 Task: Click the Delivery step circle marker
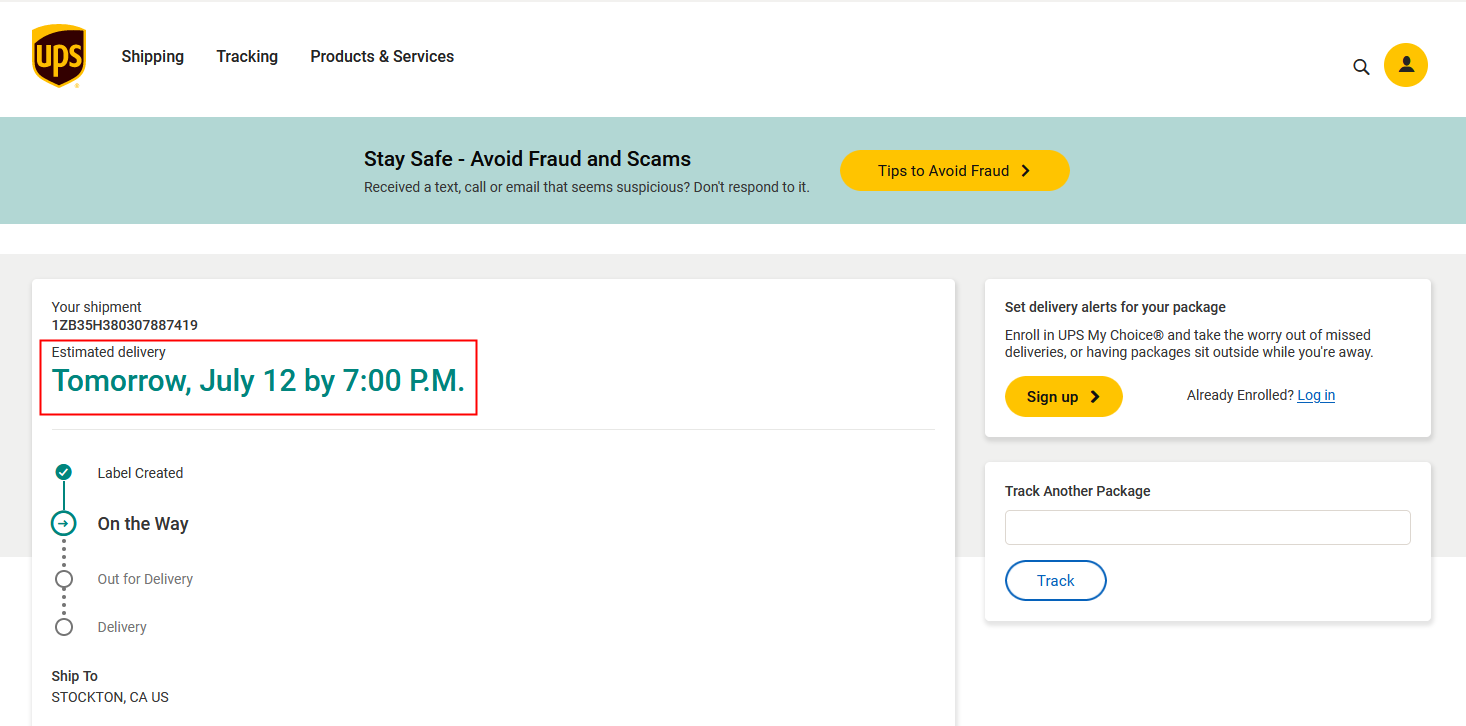pyautogui.click(x=64, y=627)
